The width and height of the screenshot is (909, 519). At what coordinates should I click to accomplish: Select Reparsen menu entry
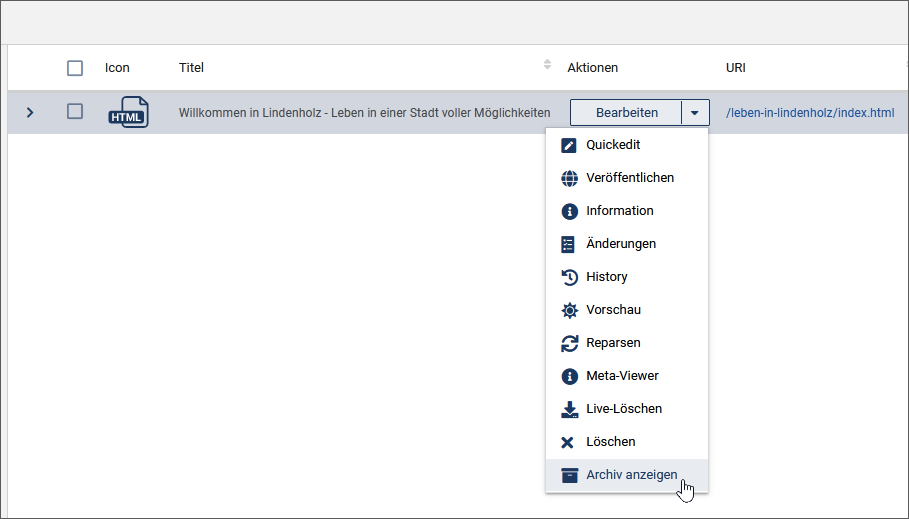point(627,343)
